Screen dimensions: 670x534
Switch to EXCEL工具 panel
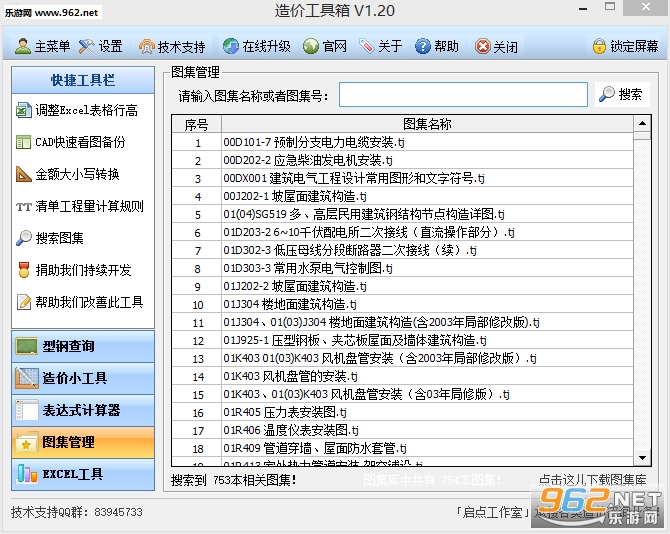[83, 474]
